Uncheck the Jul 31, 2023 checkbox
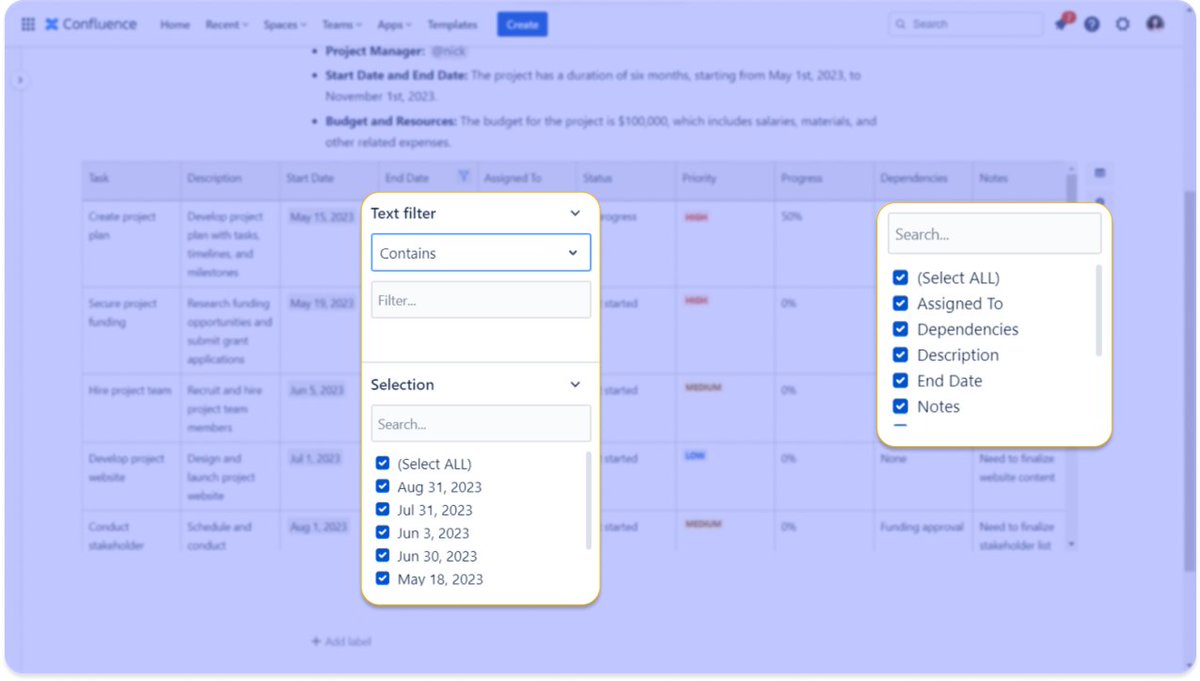This screenshot has width=1200, height=681. pos(382,509)
